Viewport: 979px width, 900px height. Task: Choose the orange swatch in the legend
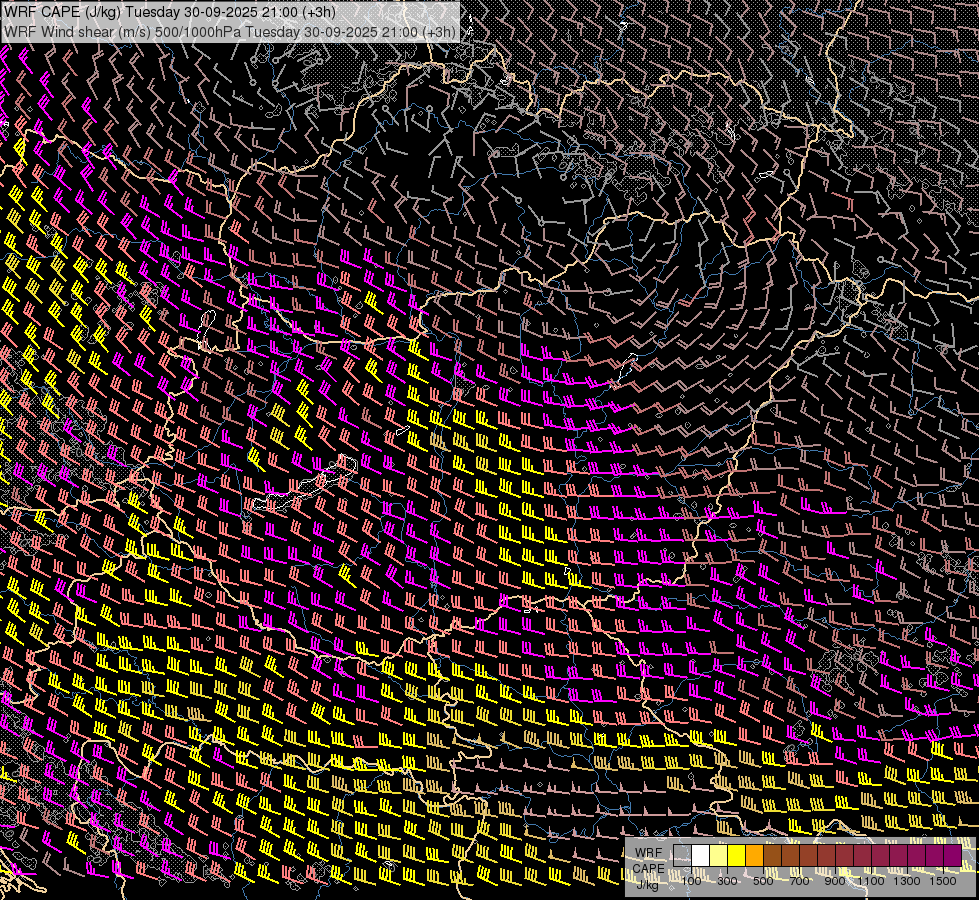[x=755, y=856]
